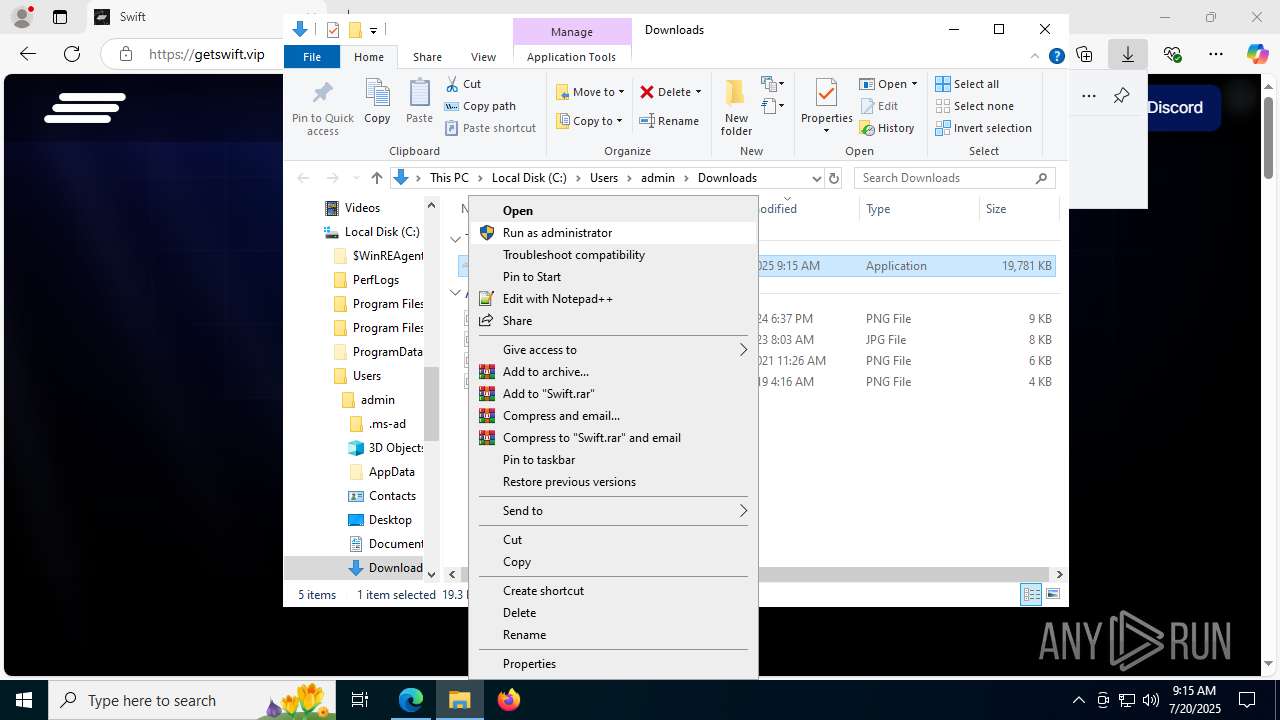Open Firefox from the taskbar

[509, 700]
